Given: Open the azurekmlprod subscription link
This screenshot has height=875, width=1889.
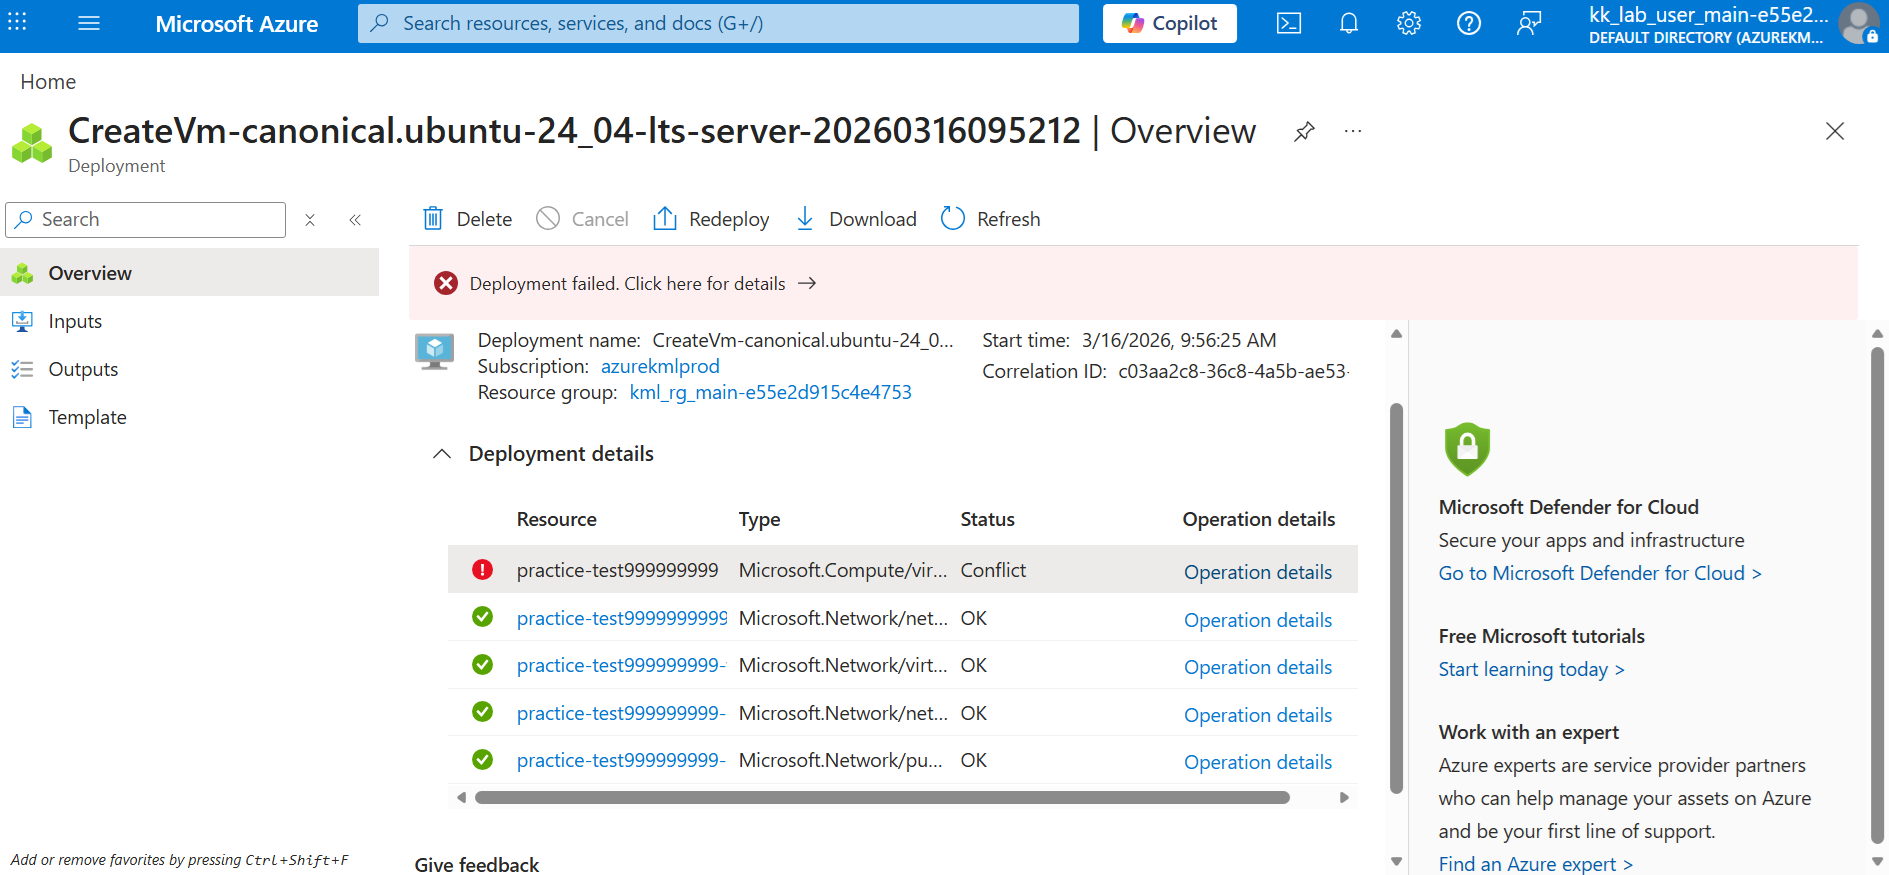Looking at the screenshot, I should [x=660, y=367].
